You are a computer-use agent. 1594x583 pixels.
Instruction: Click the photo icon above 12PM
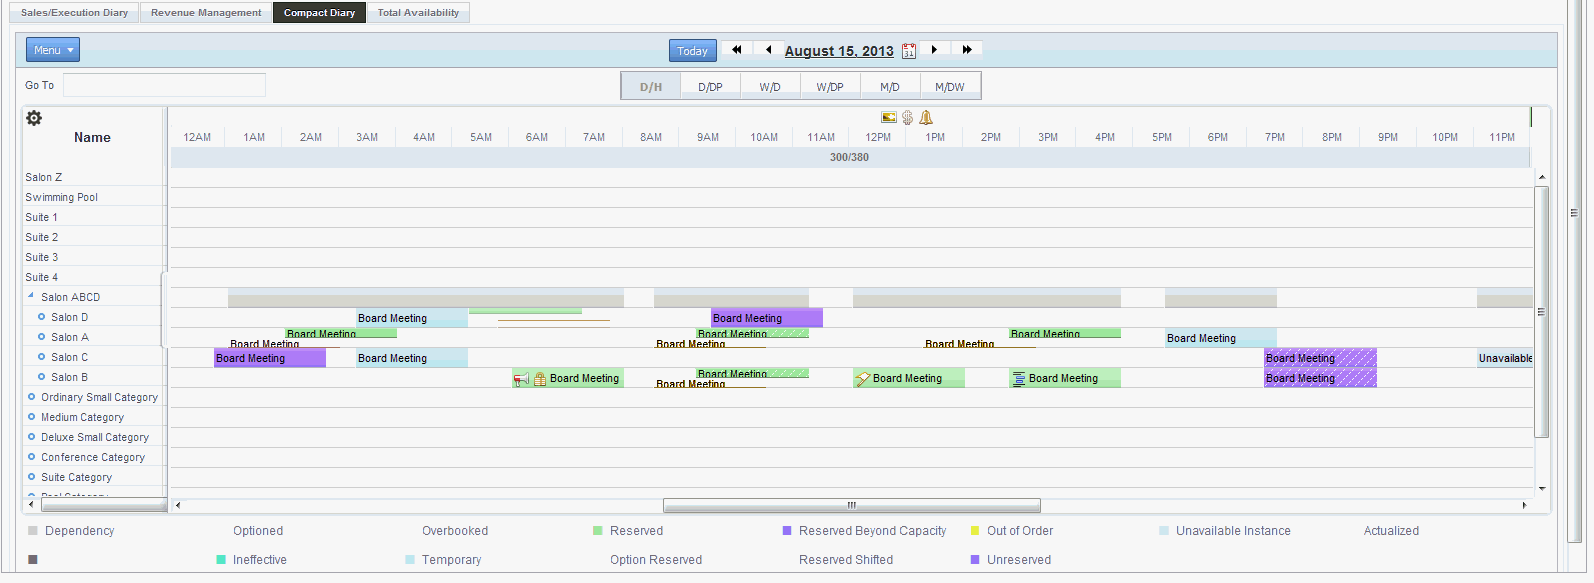888,117
